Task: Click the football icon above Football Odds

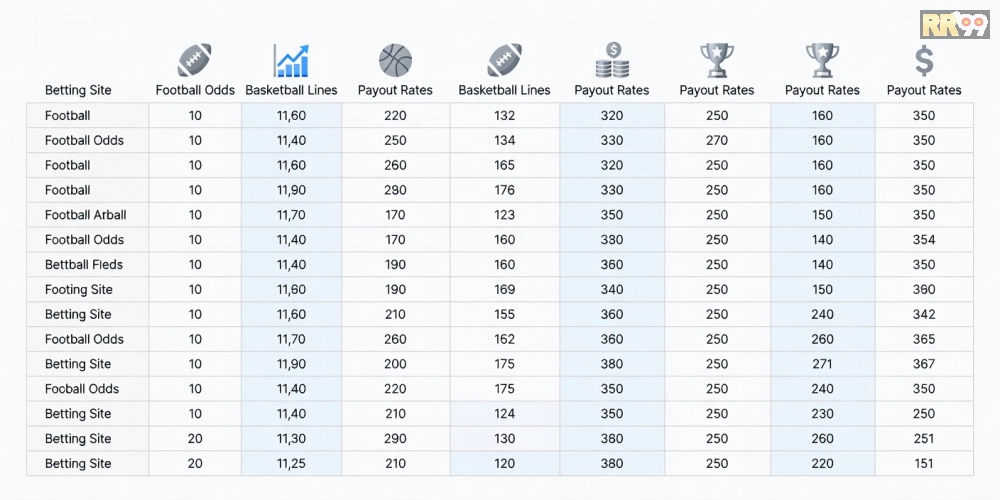Action: tap(195, 61)
